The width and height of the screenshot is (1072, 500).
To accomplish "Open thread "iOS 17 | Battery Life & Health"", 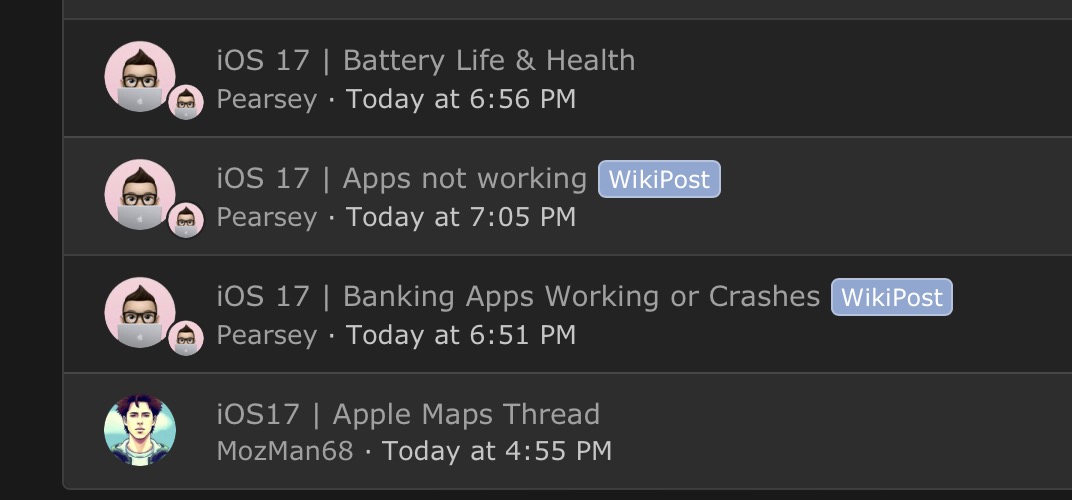I will (x=425, y=61).
